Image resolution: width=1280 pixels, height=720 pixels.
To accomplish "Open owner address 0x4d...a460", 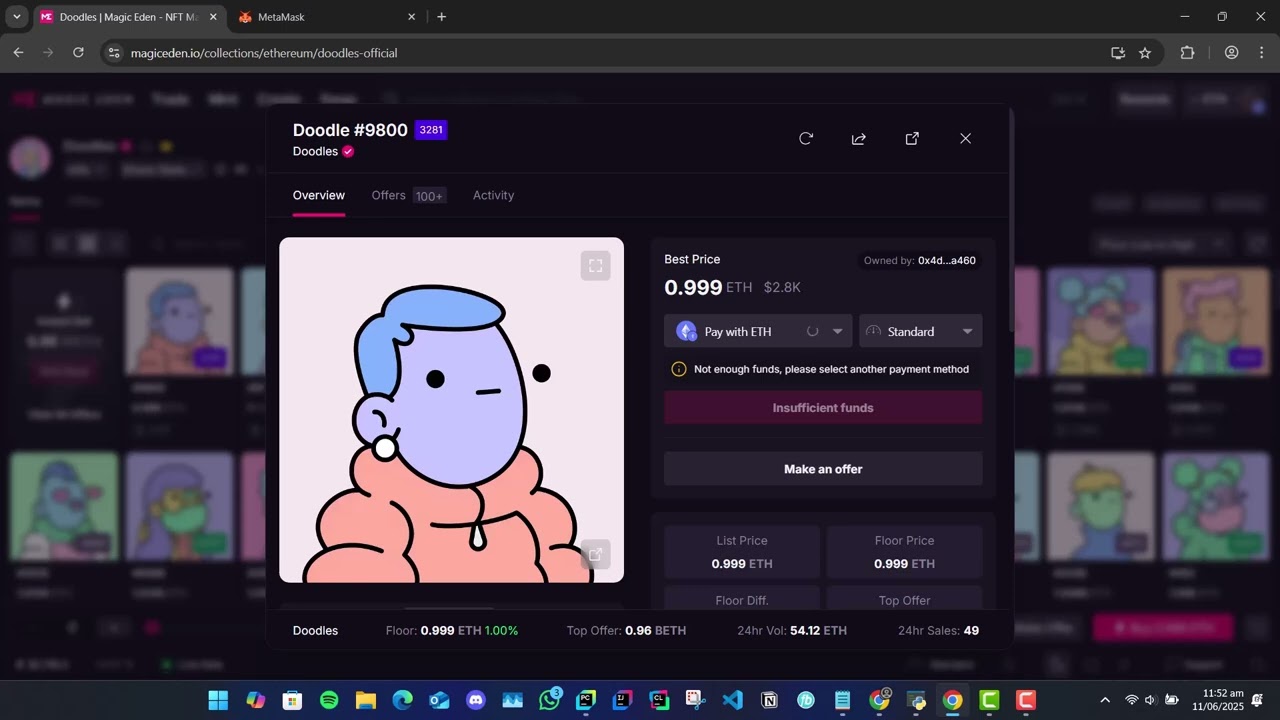I will [947, 261].
